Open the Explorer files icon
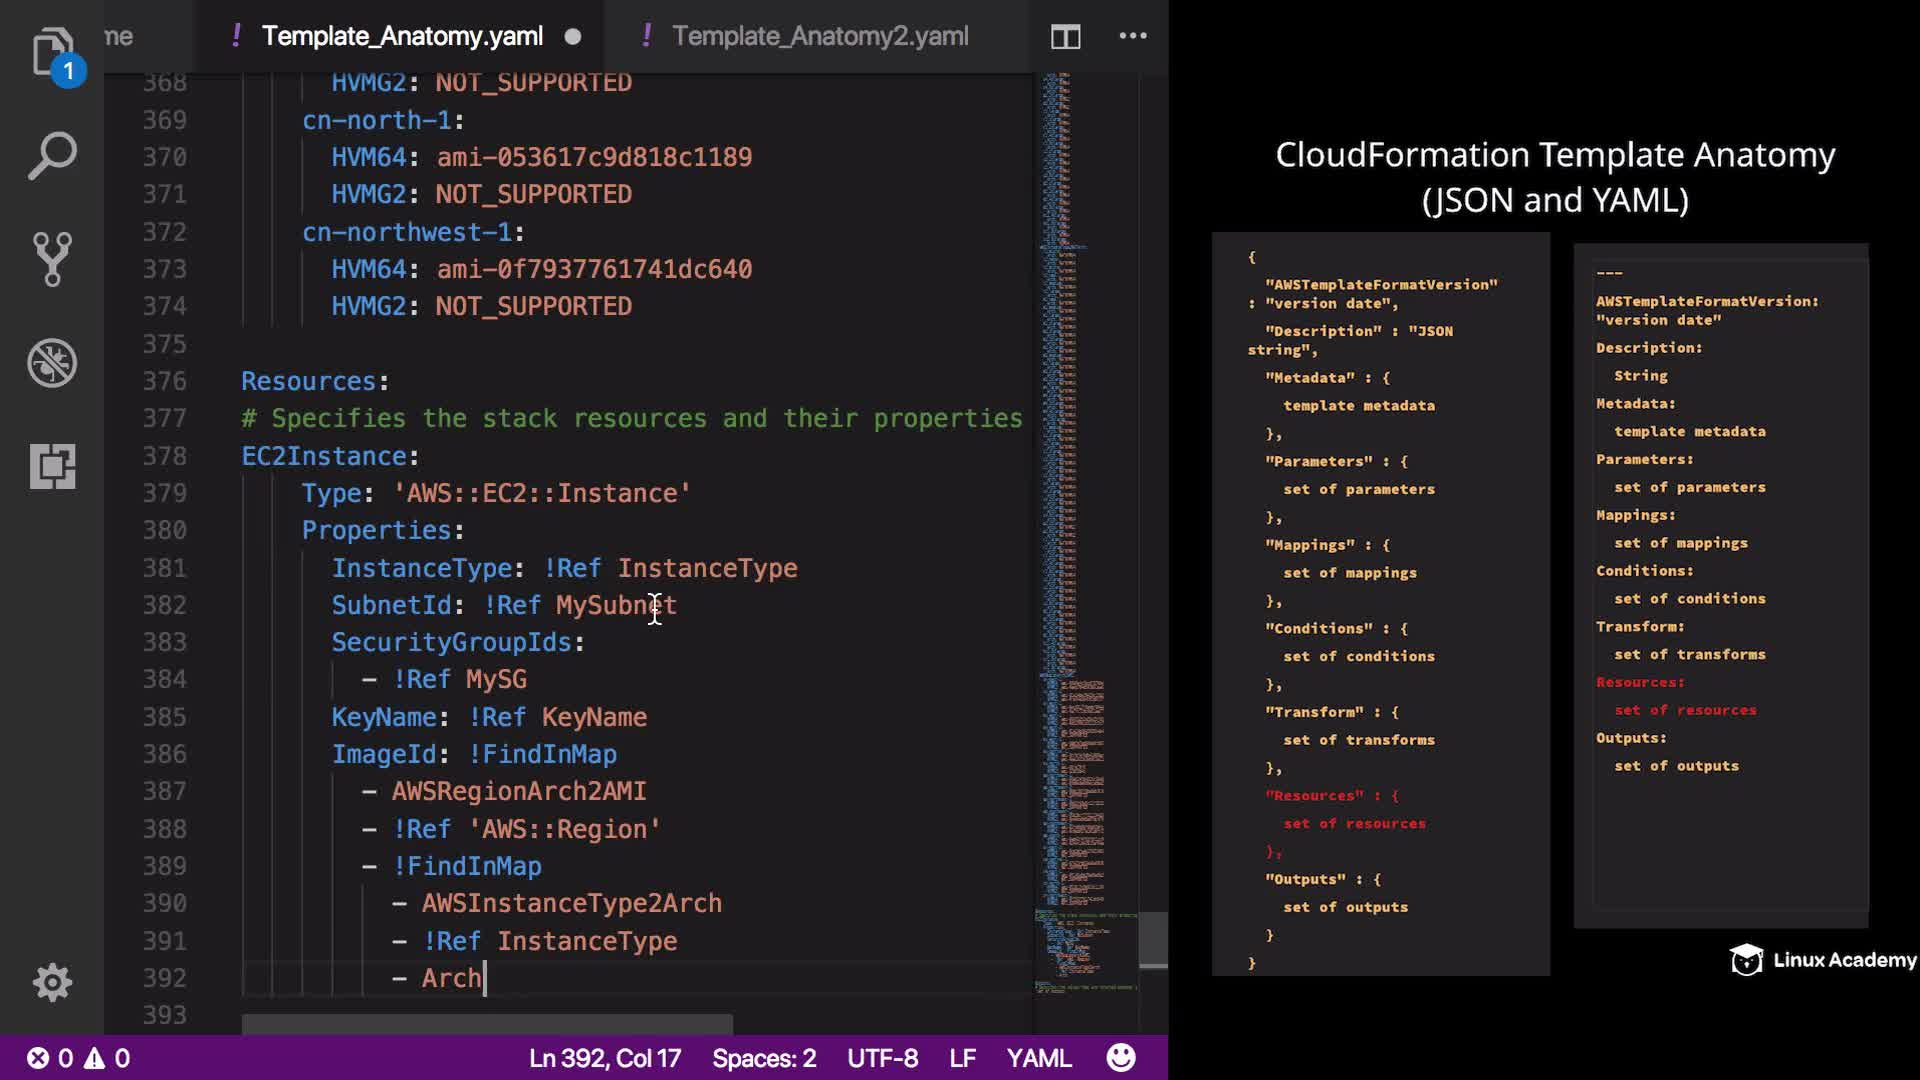The height and width of the screenshot is (1080, 1920). pyautogui.click(x=52, y=50)
